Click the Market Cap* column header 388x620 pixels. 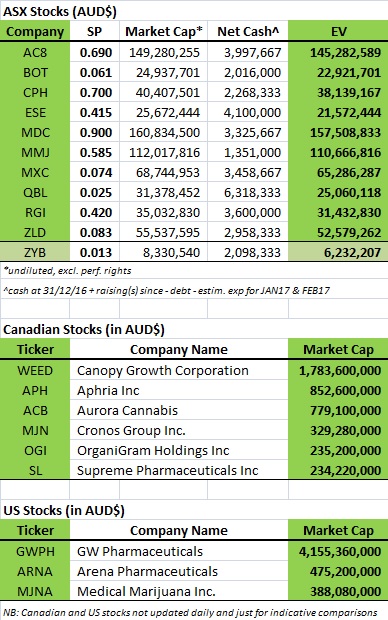pyautogui.click(x=163, y=32)
